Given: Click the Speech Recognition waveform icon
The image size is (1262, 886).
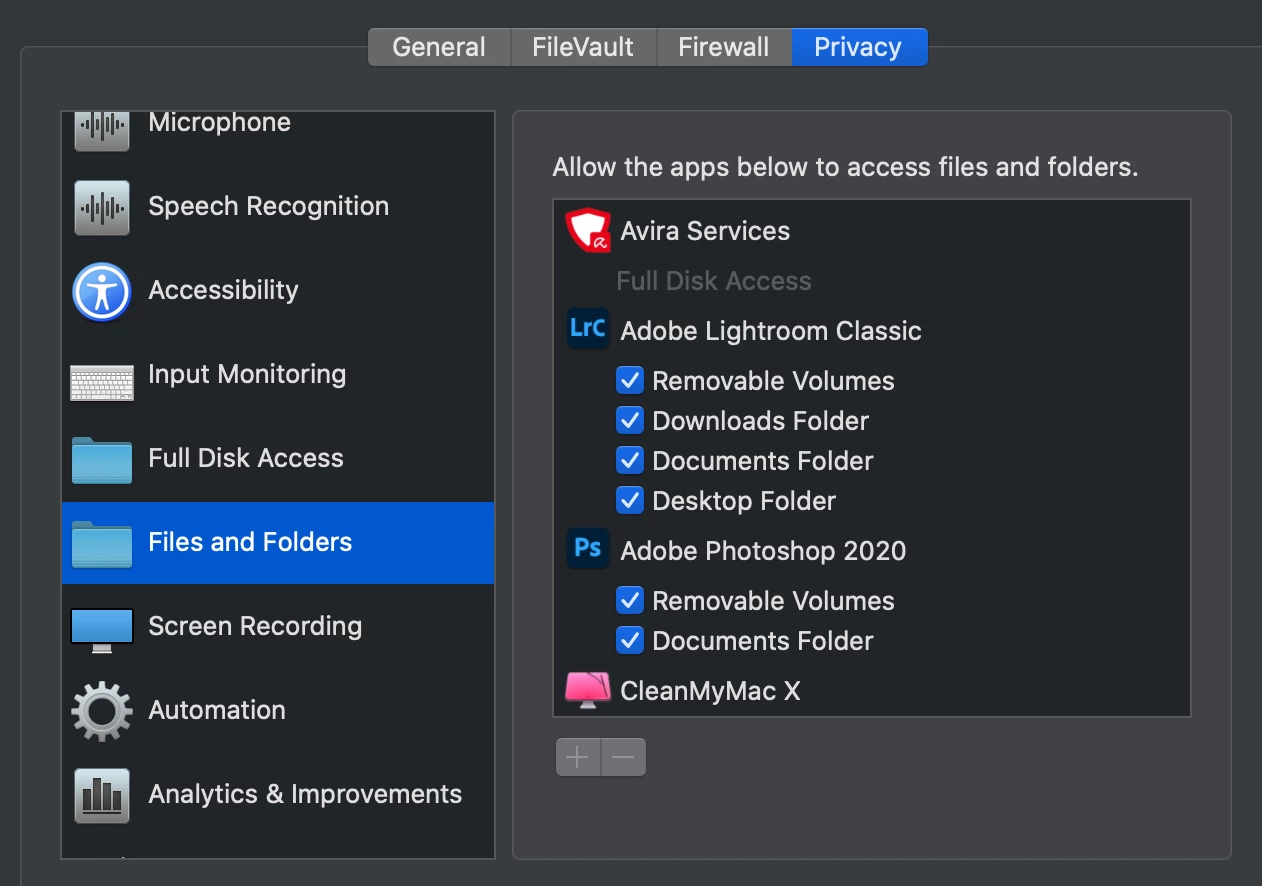Looking at the screenshot, I should pos(102,207).
